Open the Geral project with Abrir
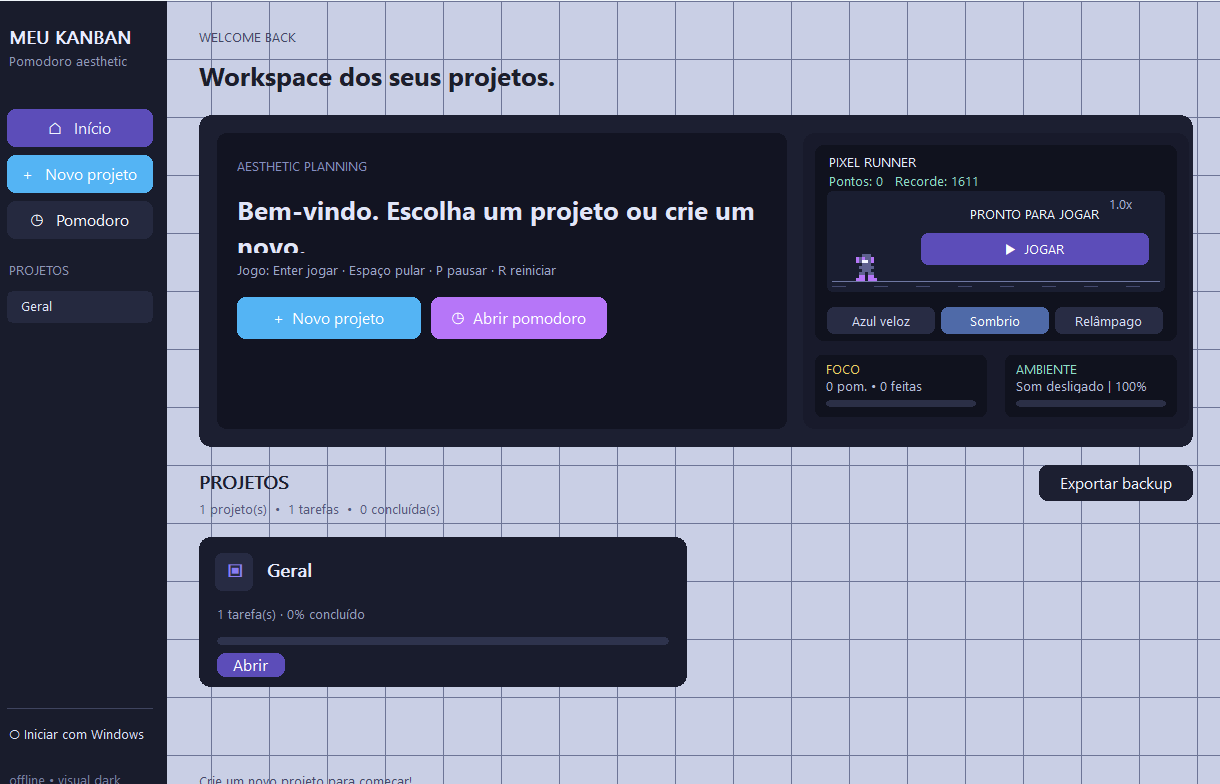This screenshot has width=1220, height=784. pyautogui.click(x=251, y=665)
